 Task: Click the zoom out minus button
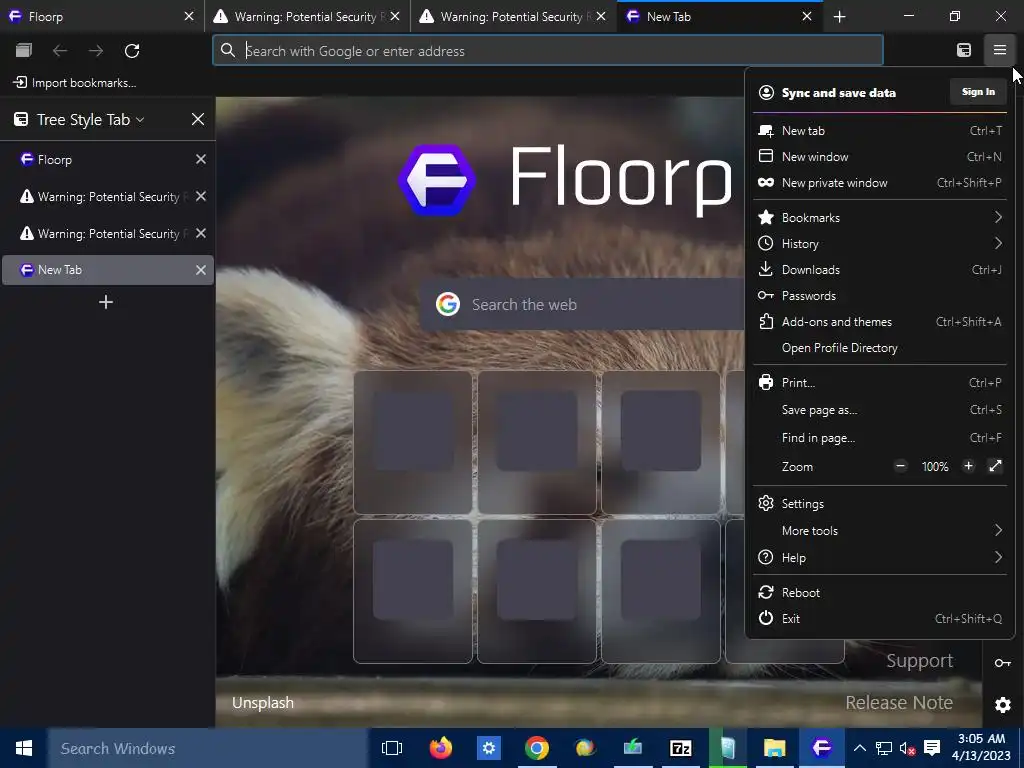click(901, 466)
